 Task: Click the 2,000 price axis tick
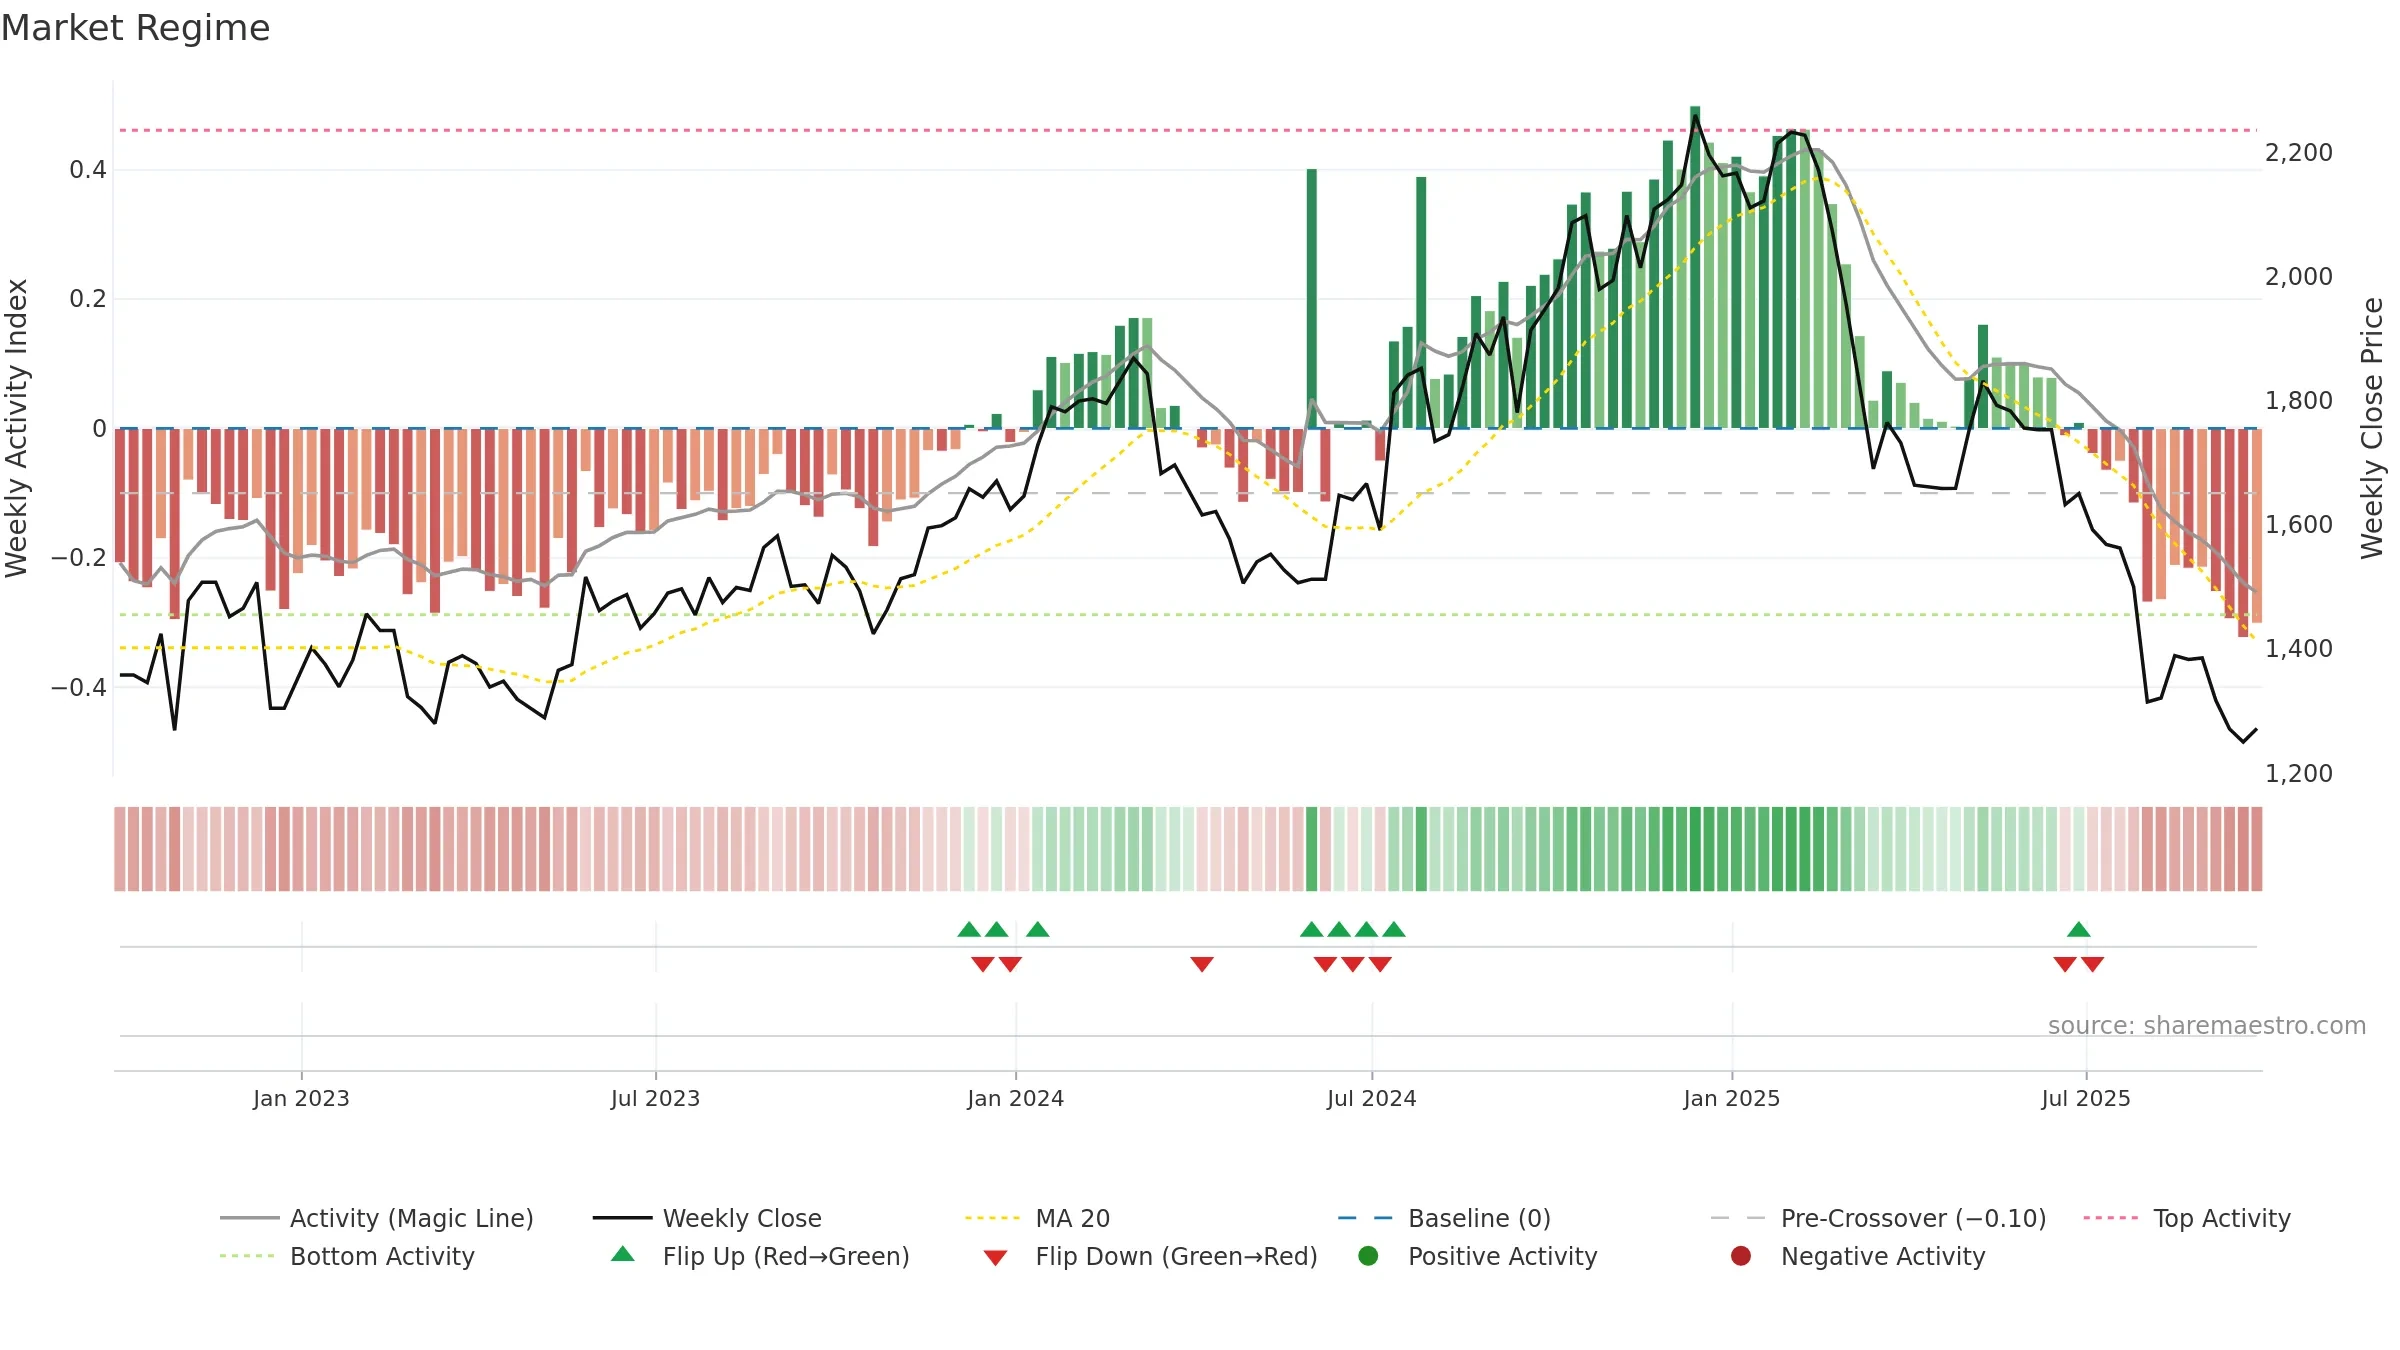2298,276
